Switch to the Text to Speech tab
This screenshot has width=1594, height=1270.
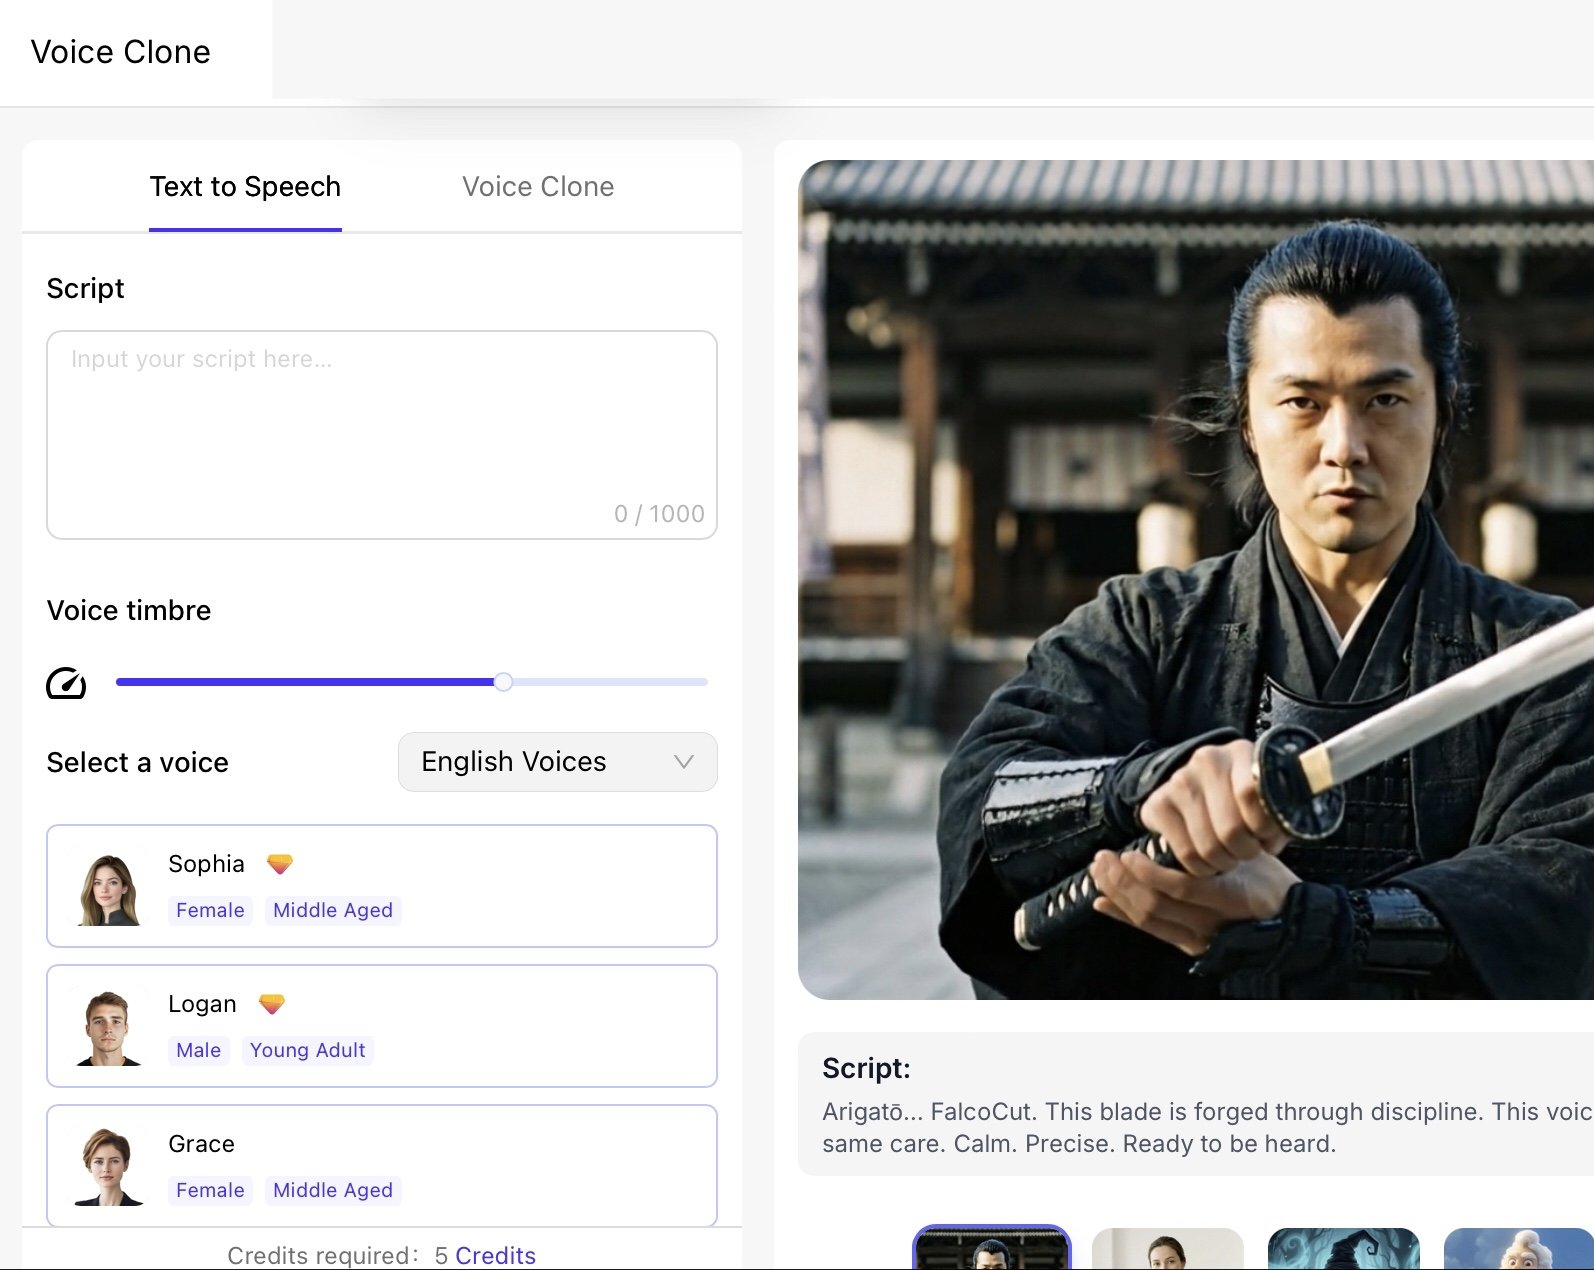click(x=245, y=187)
